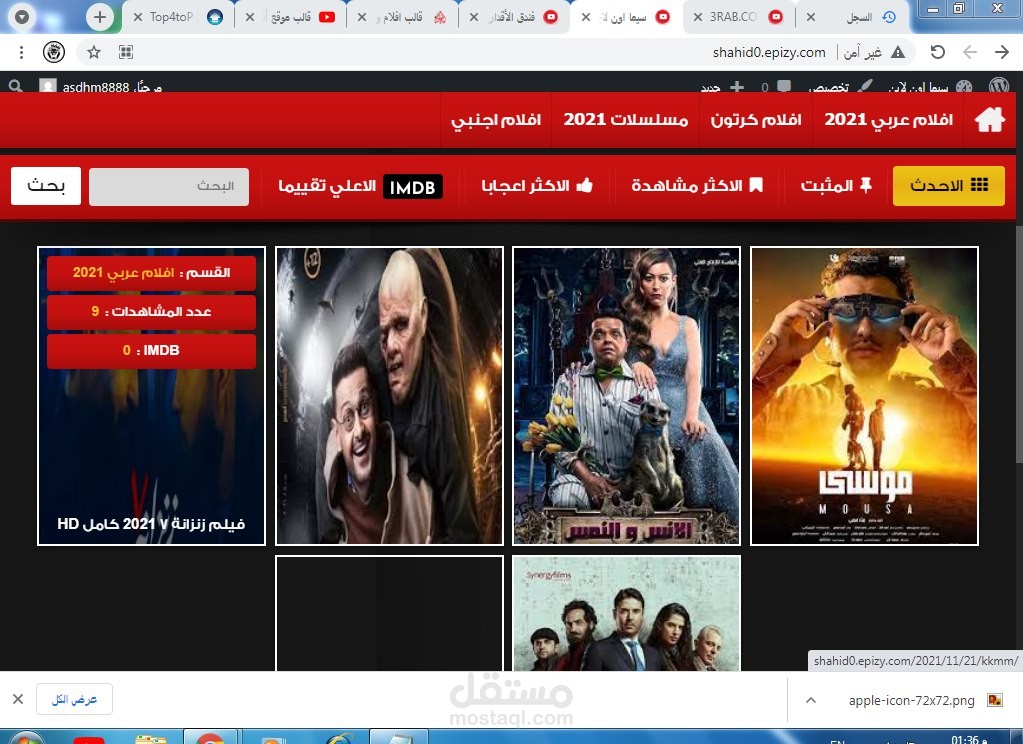Open the apple-icon-72x72.png downloaded file
Viewport: 1023px width, 744px height.
tap(925, 700)
